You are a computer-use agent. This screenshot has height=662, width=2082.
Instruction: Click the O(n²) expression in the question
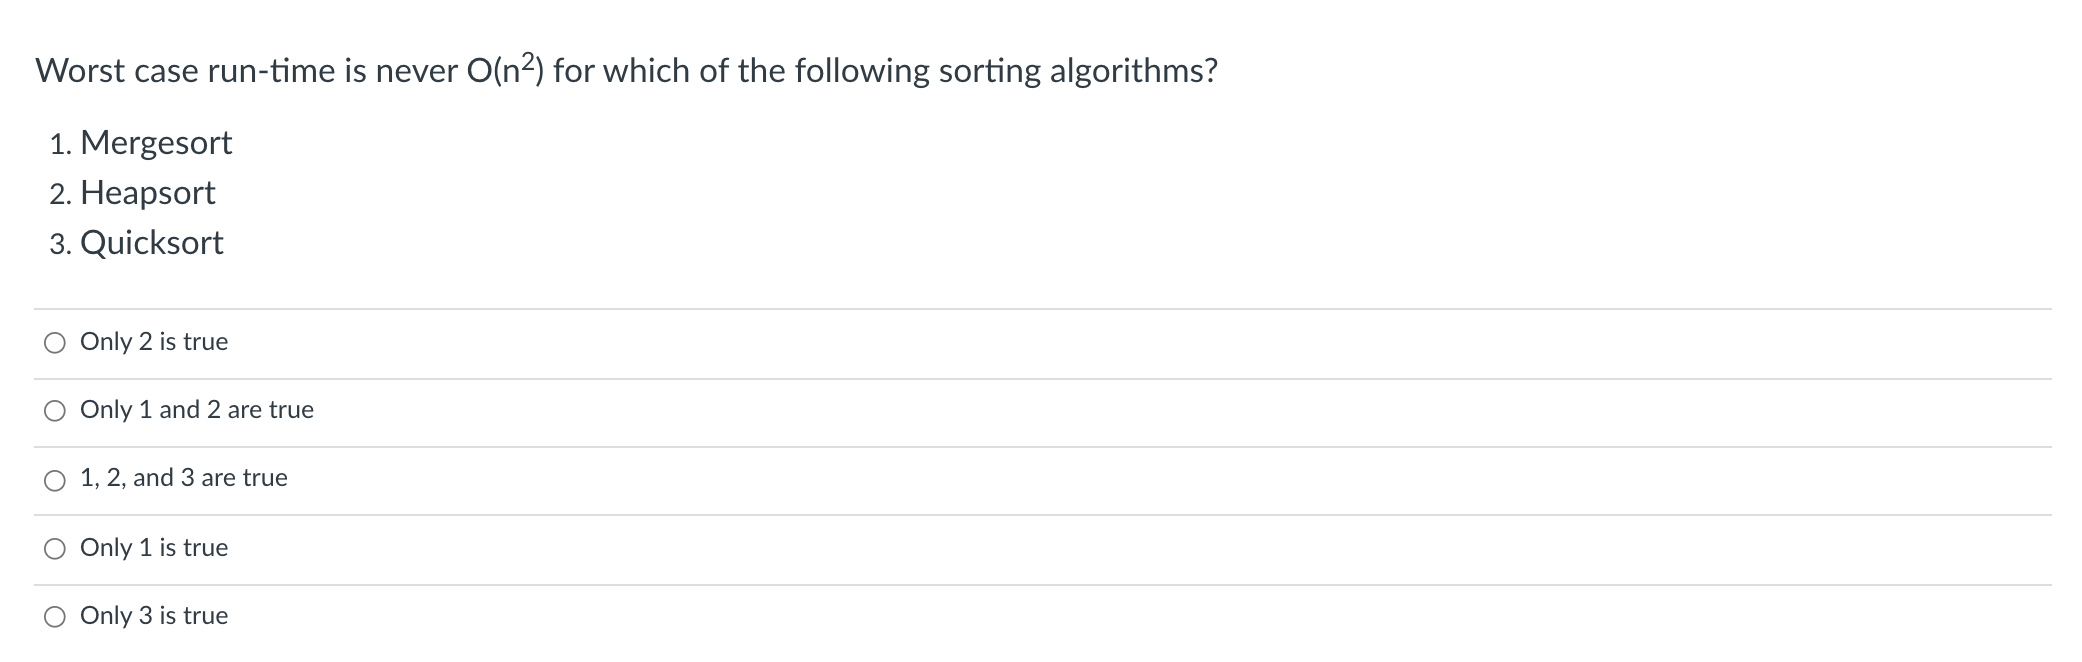coord(505,69)
